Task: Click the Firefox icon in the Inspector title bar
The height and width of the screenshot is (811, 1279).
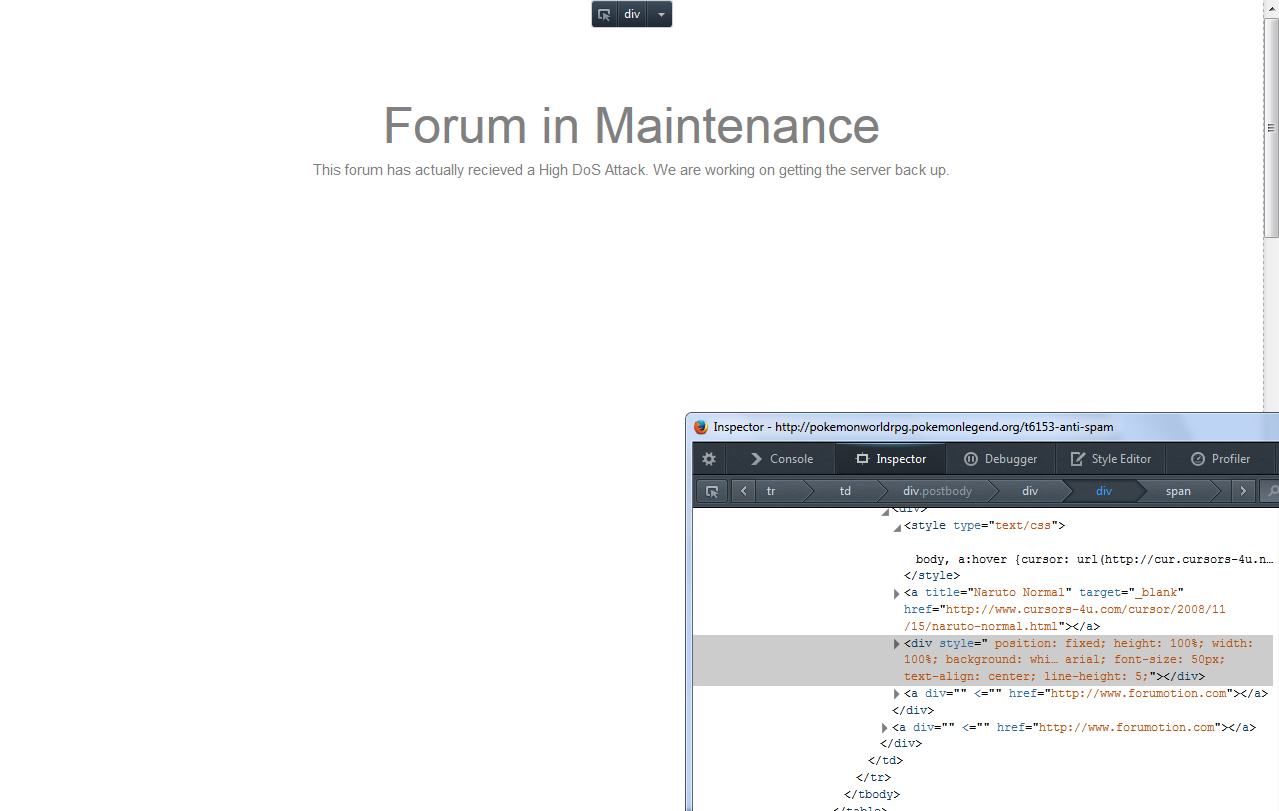Action: [x=701, y=427]
